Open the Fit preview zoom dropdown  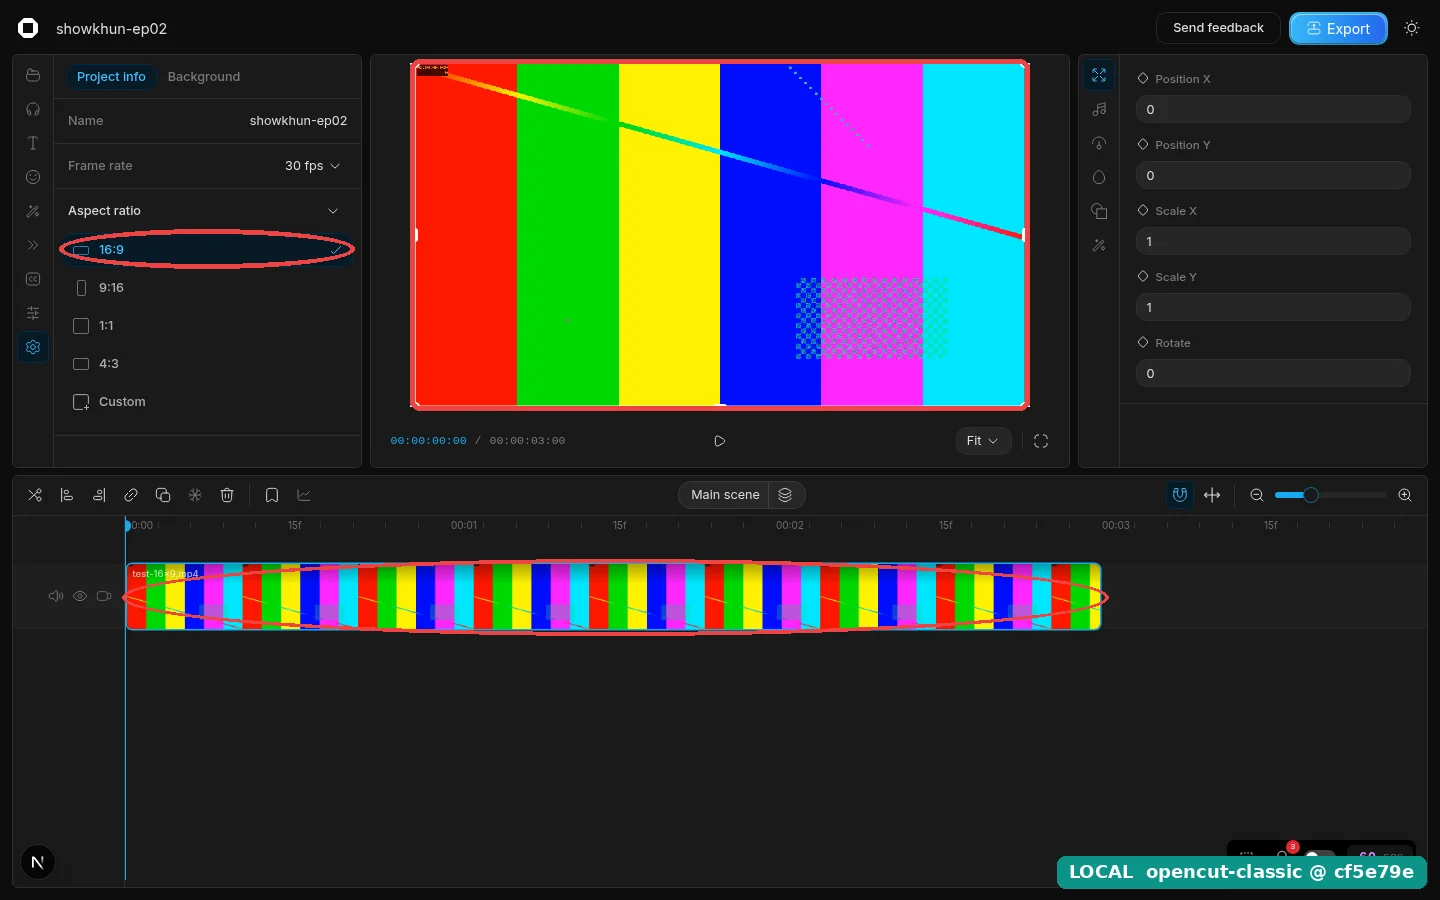click(x=983, y=441)
